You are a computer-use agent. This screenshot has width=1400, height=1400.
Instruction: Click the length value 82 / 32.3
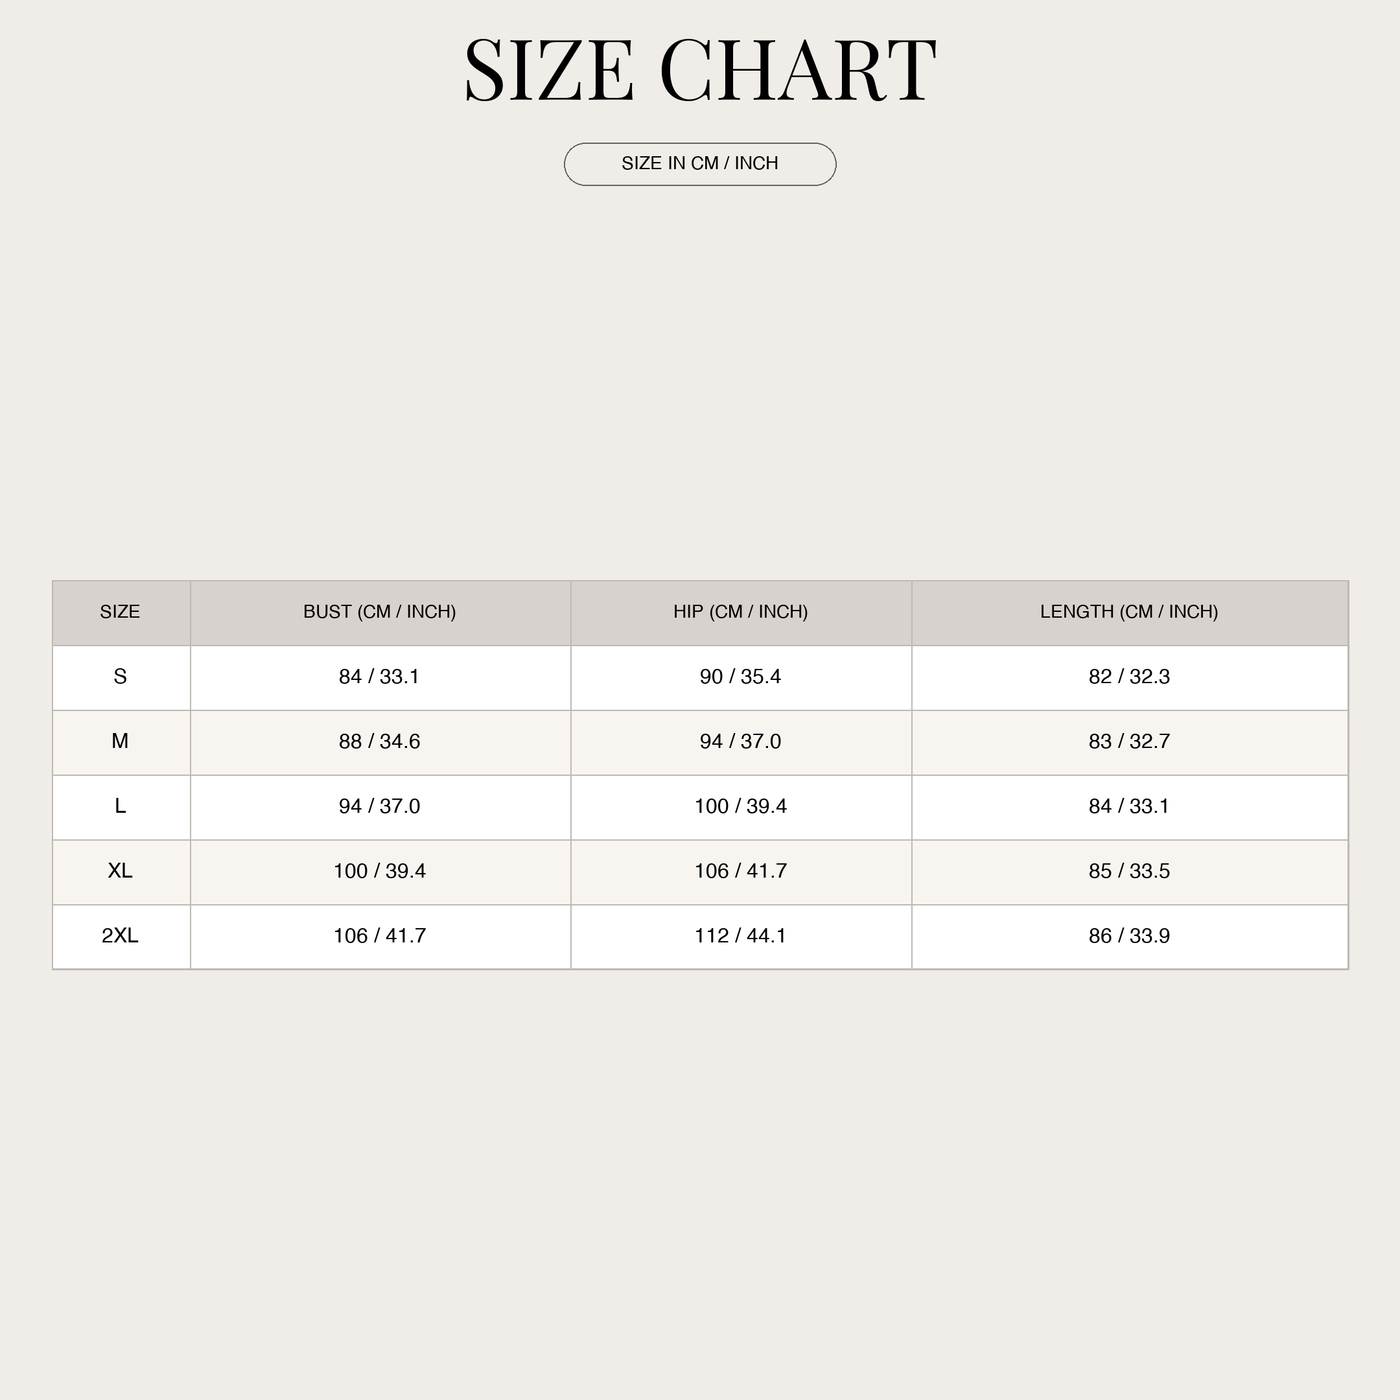click(x=1129, y=677)
